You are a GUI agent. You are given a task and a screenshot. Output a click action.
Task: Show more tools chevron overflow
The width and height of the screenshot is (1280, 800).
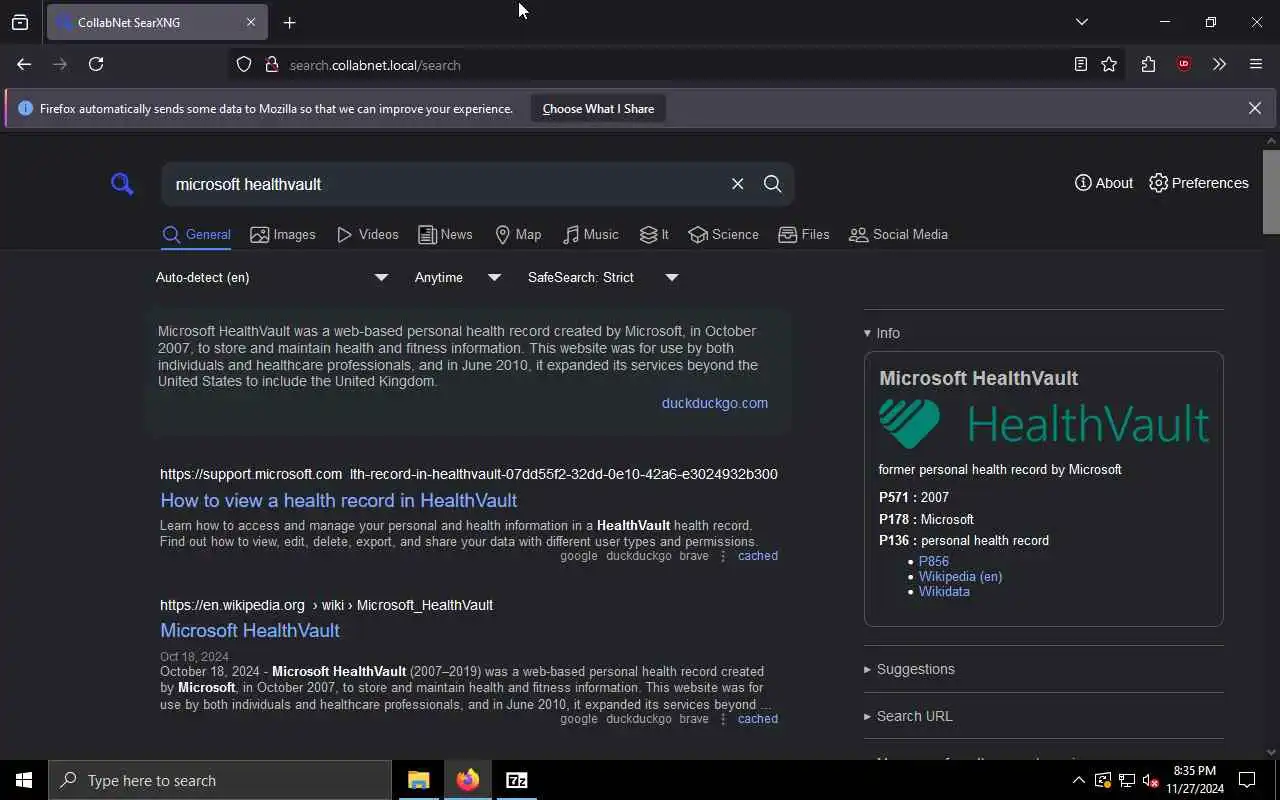(x=1219, y=64)
